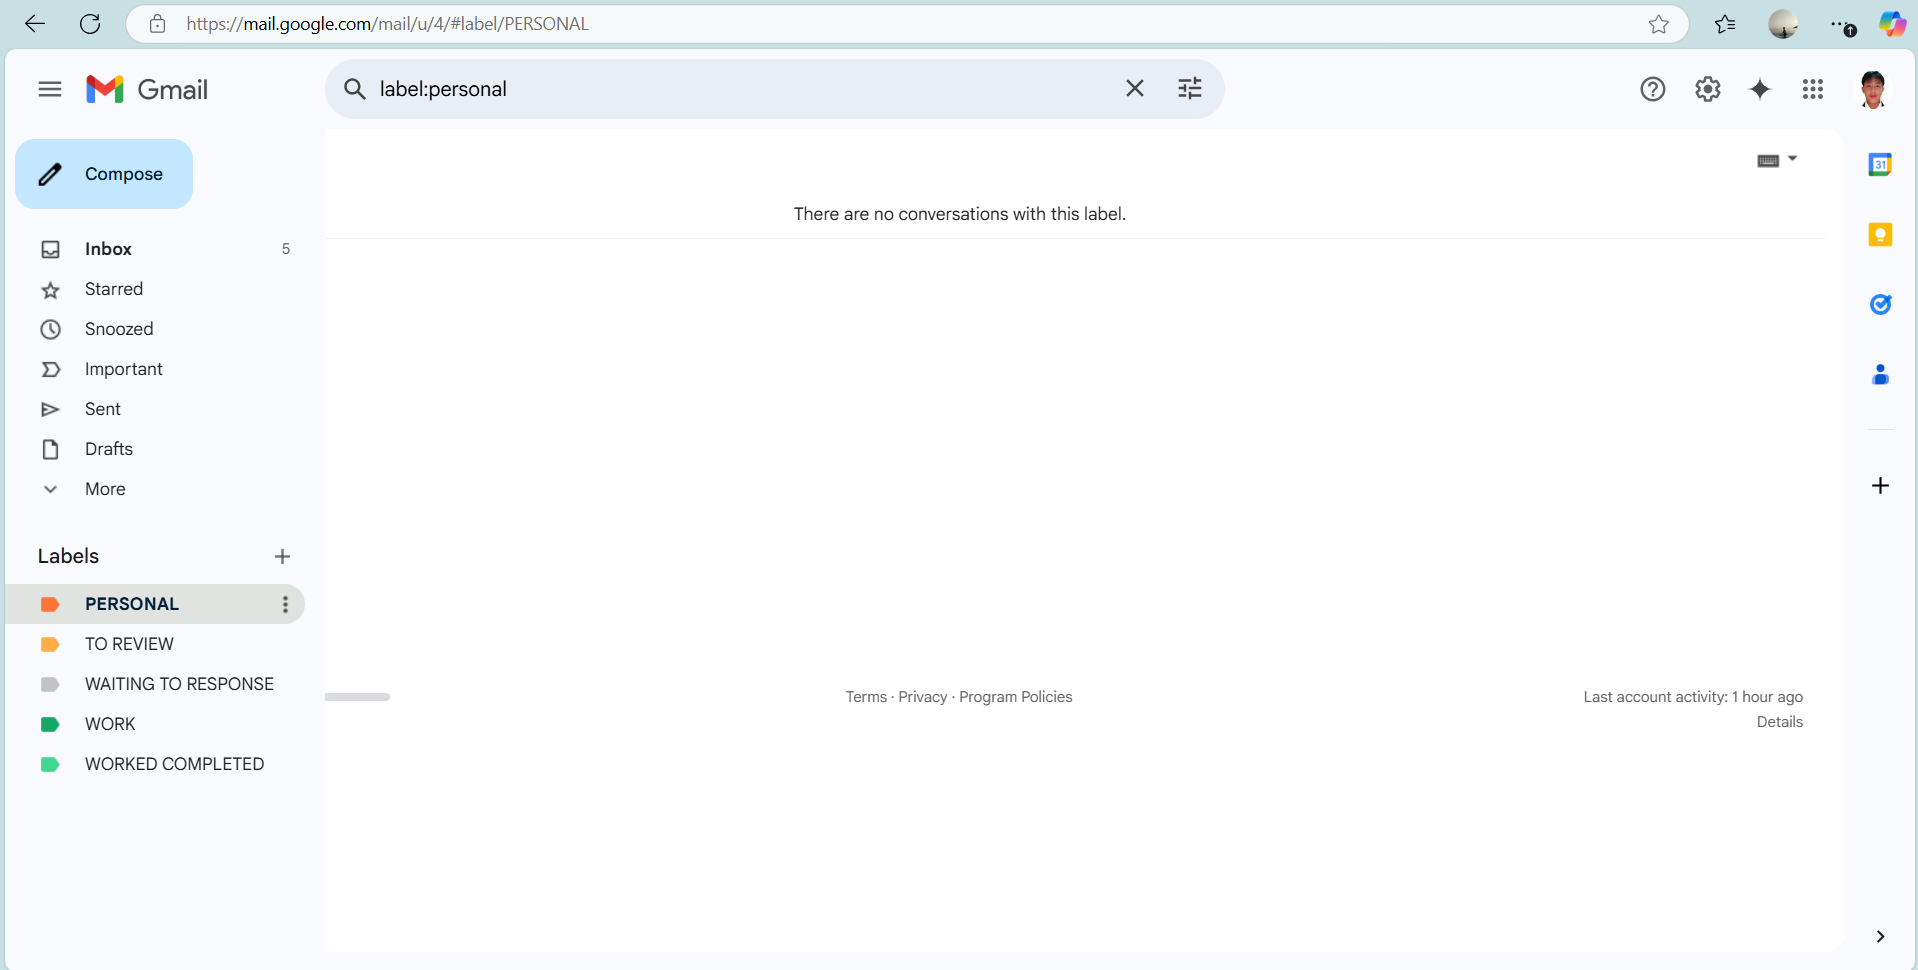View site information lock icon
Viewport: 1918px width, 970px height.
point(157,24)
